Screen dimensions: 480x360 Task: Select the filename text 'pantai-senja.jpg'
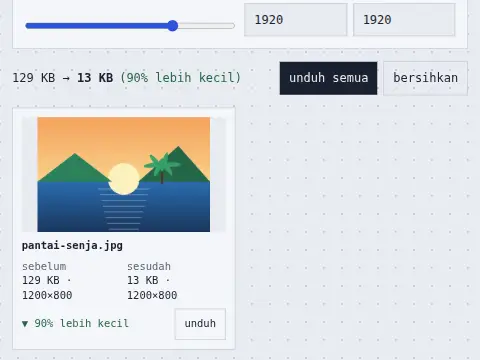tap(72, 246)
